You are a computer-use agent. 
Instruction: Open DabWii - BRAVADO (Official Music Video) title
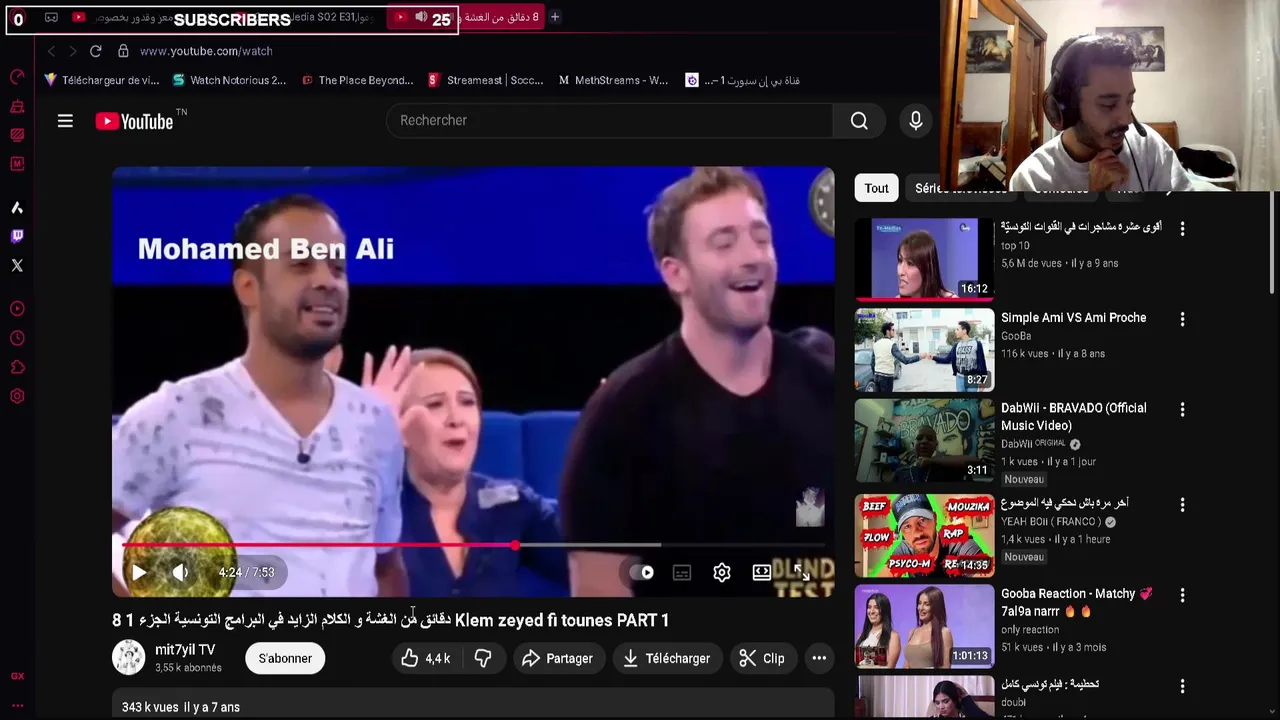(x=1073, y=417)
